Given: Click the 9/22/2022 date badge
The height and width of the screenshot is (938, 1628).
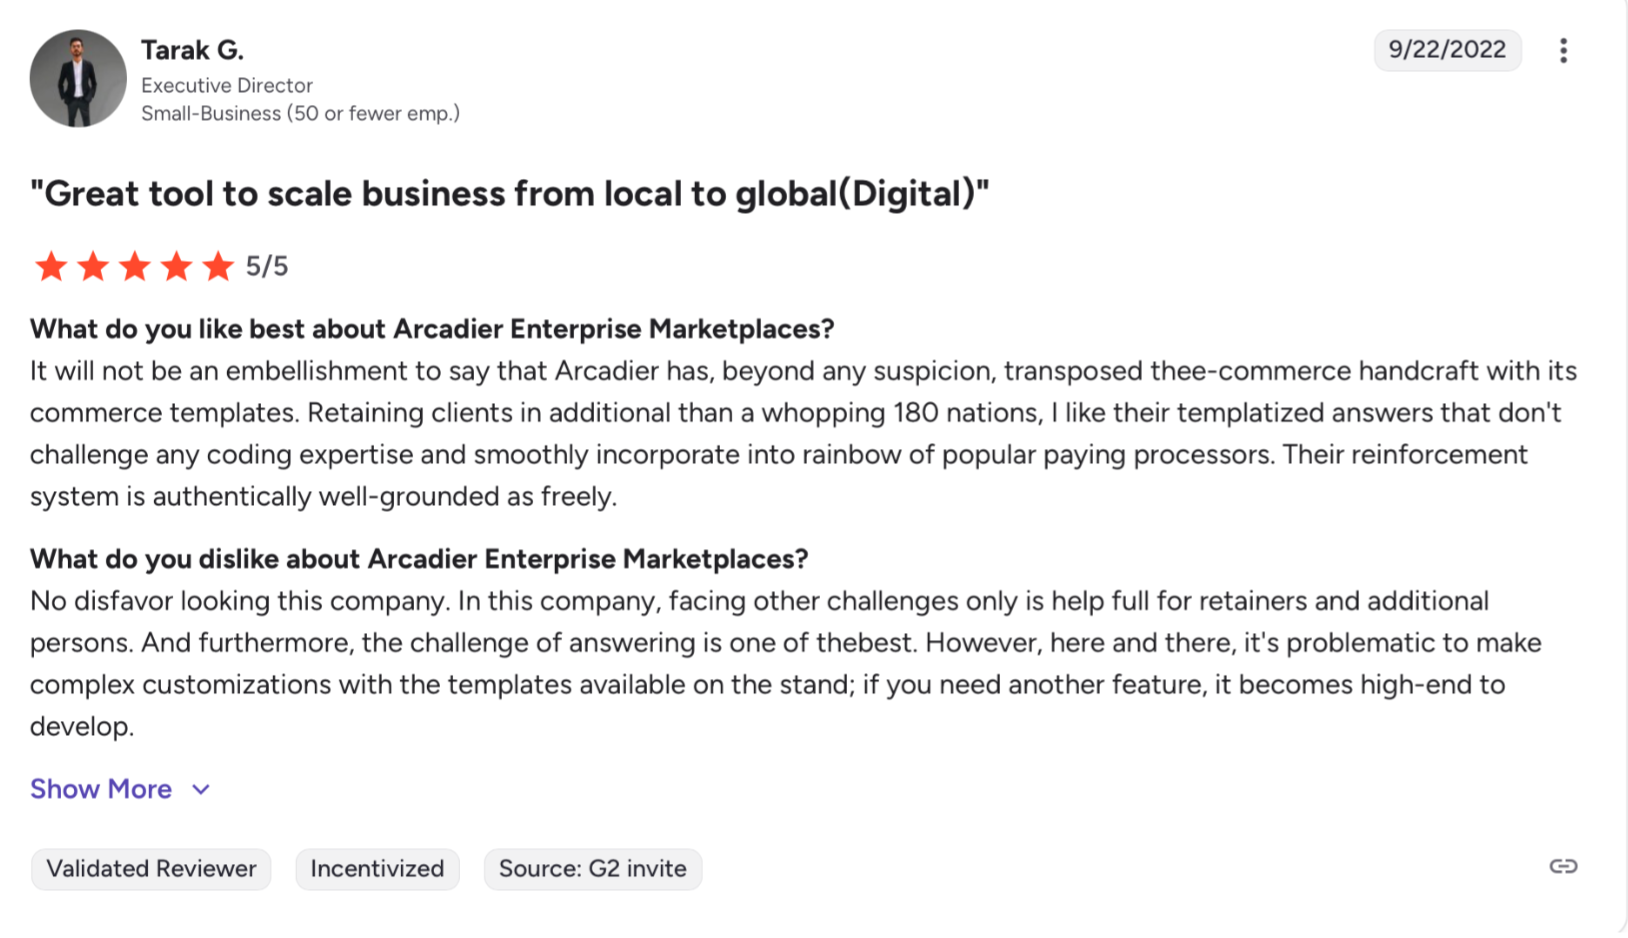Looking at the screenshot, I should click(1446, 50).
